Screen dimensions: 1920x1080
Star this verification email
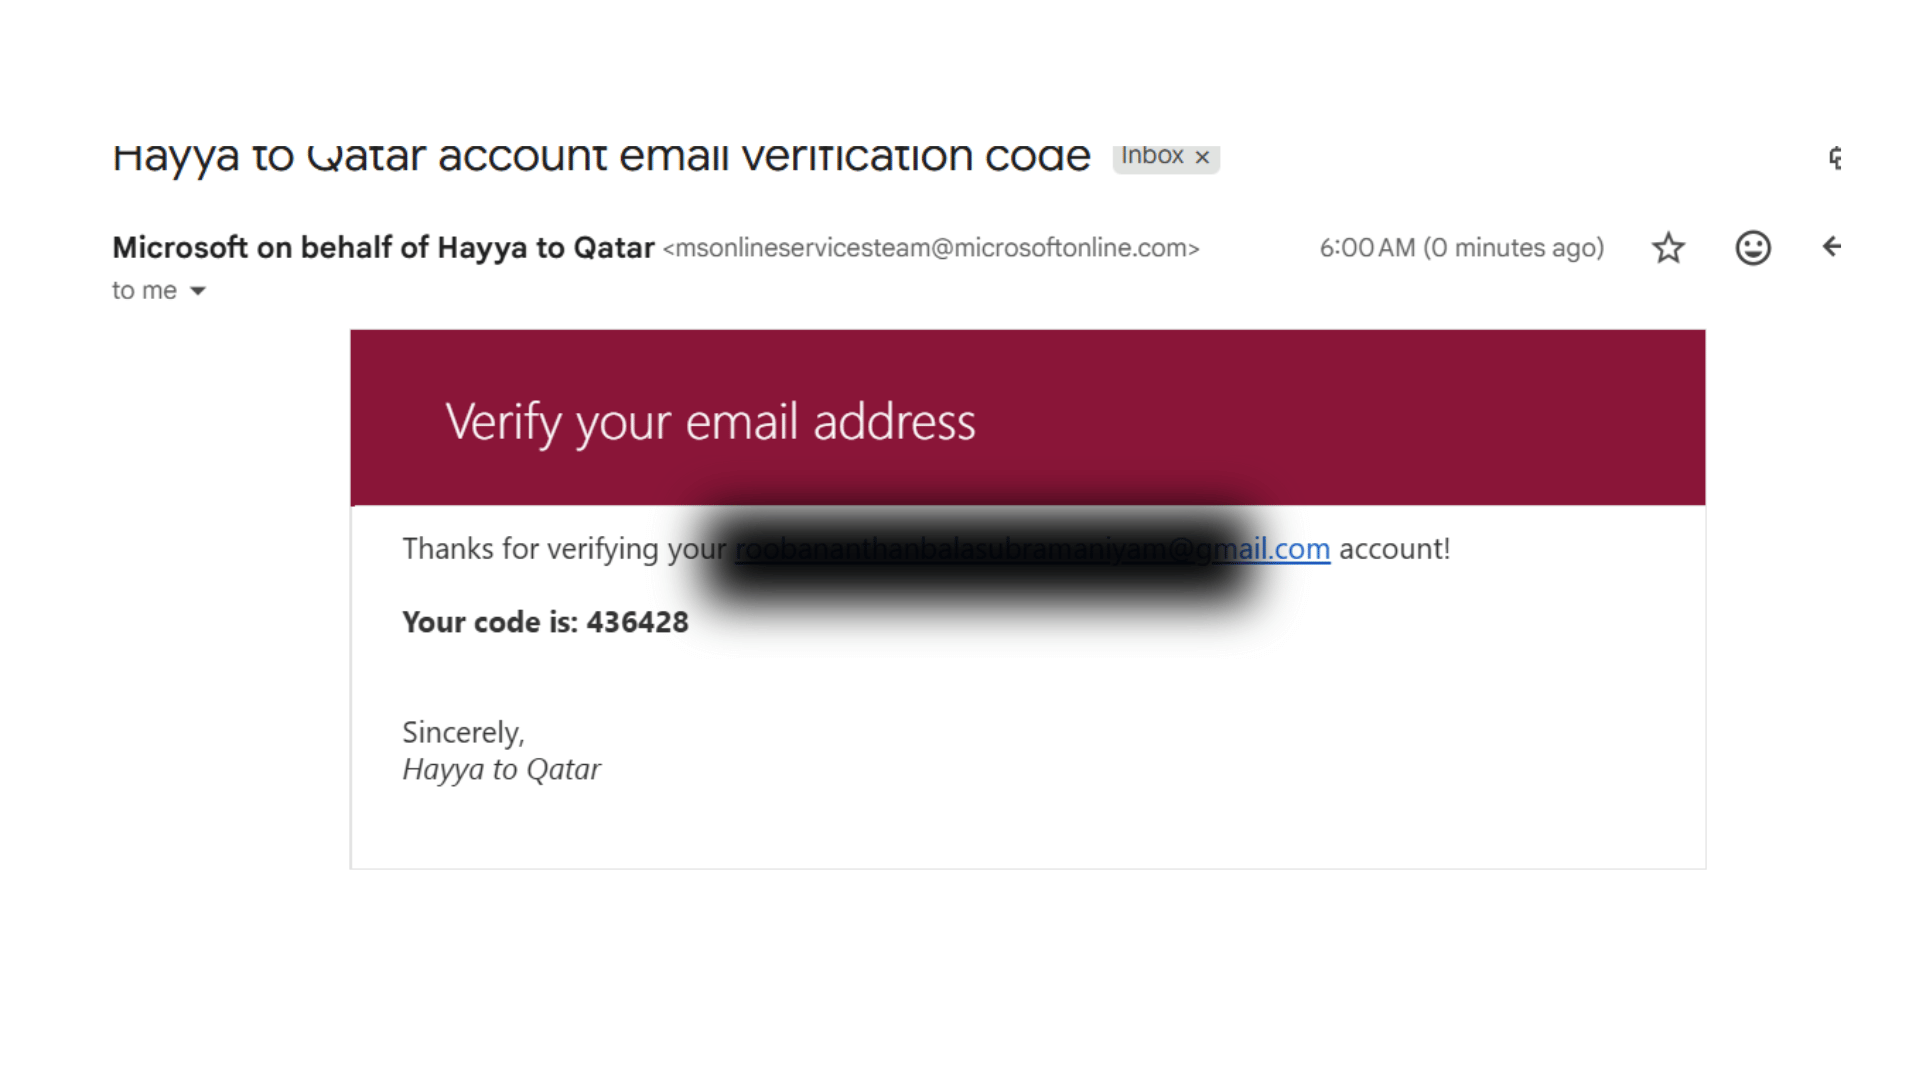tap(1668, 247)
